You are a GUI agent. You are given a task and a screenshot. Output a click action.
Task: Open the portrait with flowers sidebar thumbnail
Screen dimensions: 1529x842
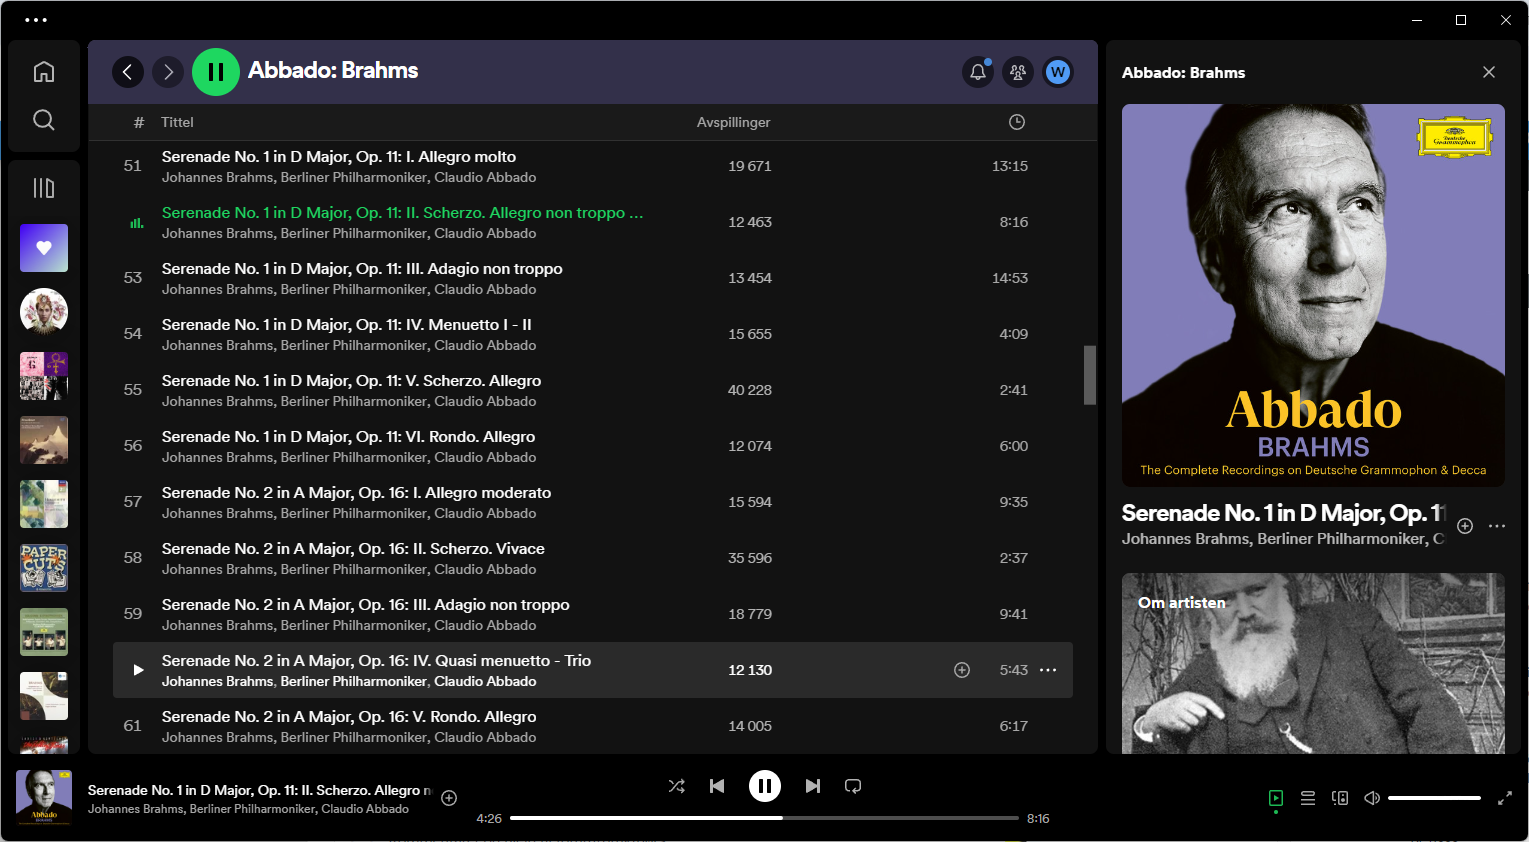click(x=44, y=312)
